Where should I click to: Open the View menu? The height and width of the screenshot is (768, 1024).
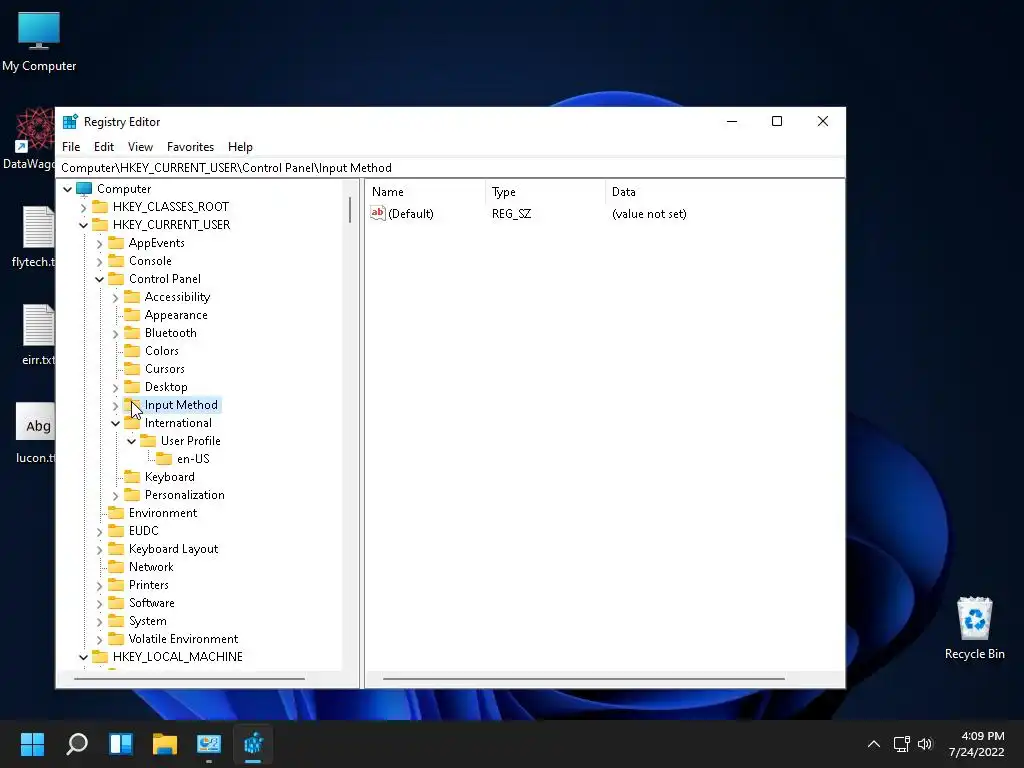140,147
